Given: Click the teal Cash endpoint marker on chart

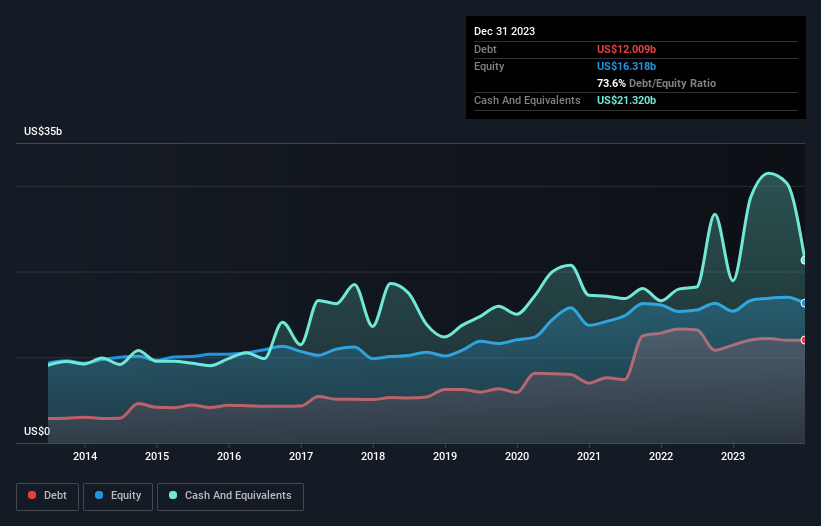Looking at the screenshot, I should [803, 260].
